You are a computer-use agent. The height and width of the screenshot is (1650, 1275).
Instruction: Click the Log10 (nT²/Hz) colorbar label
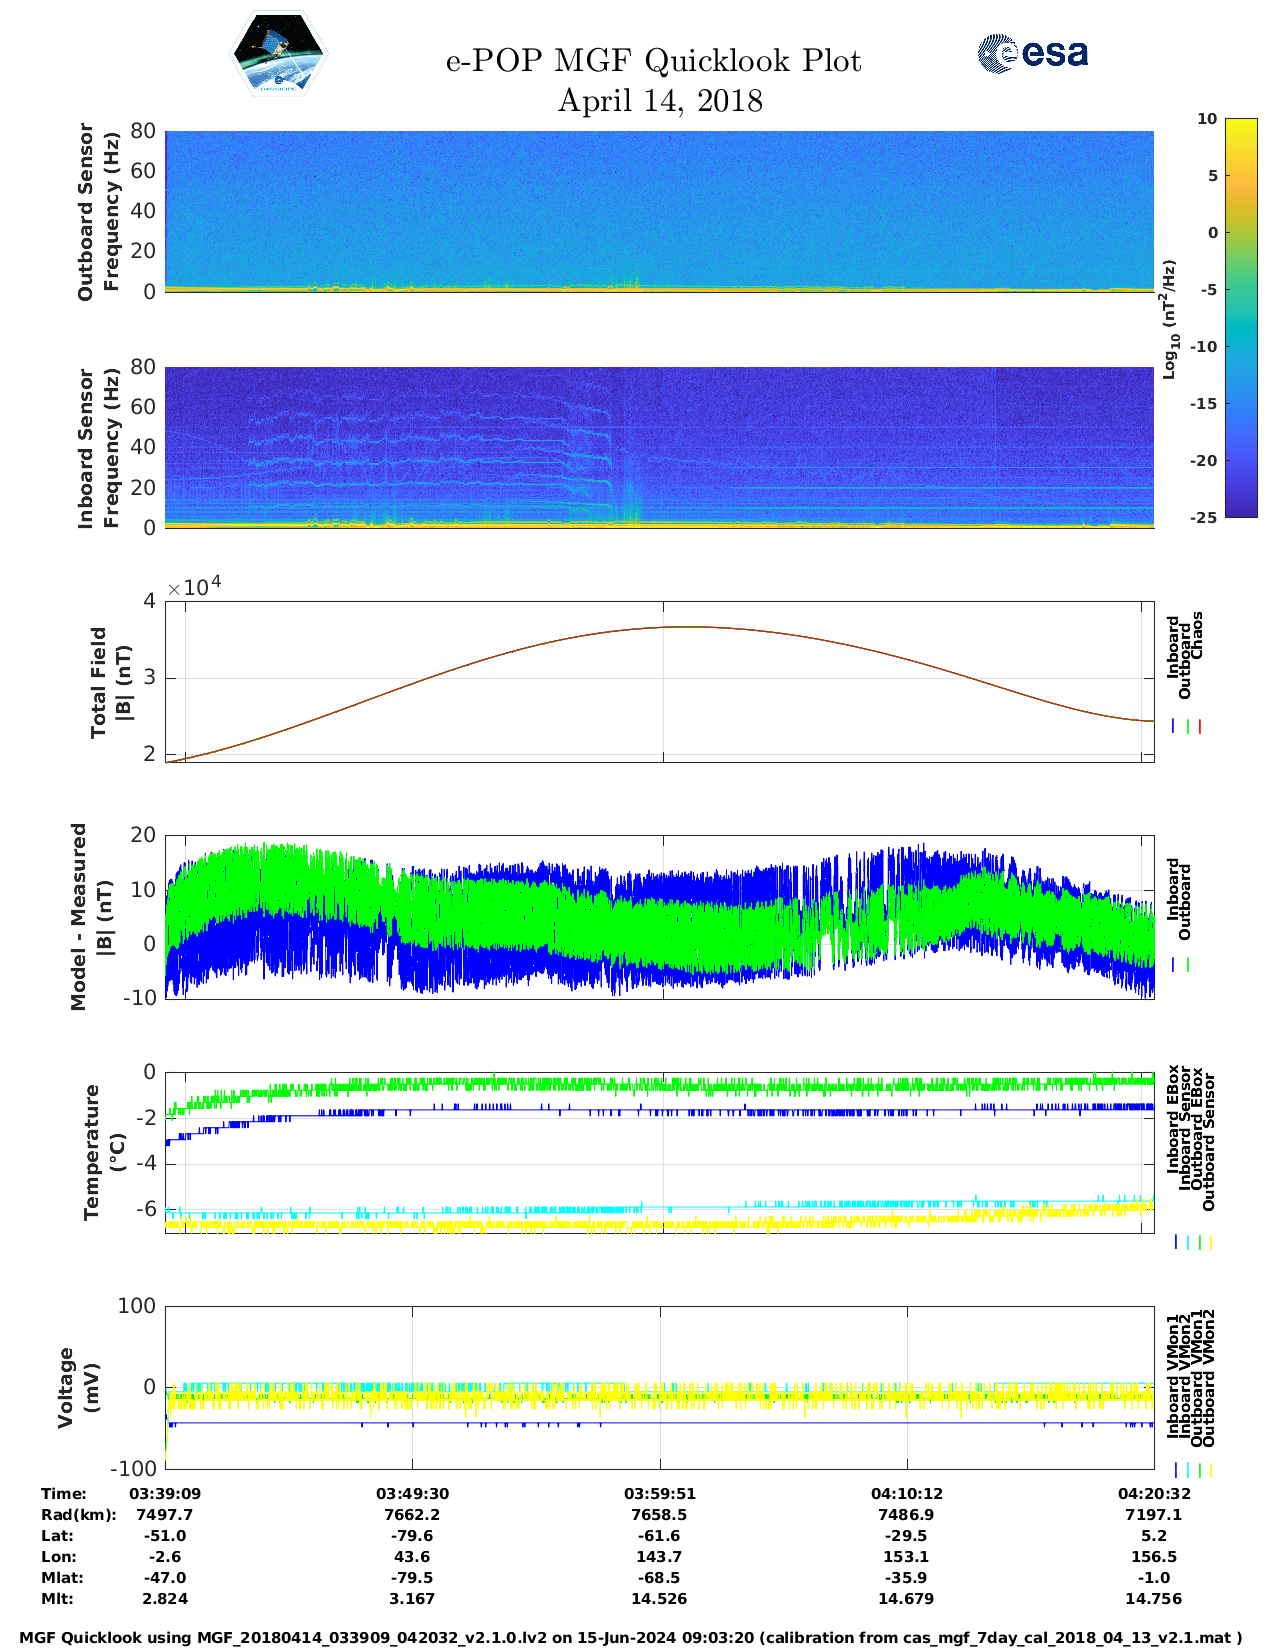point(1168,319)
